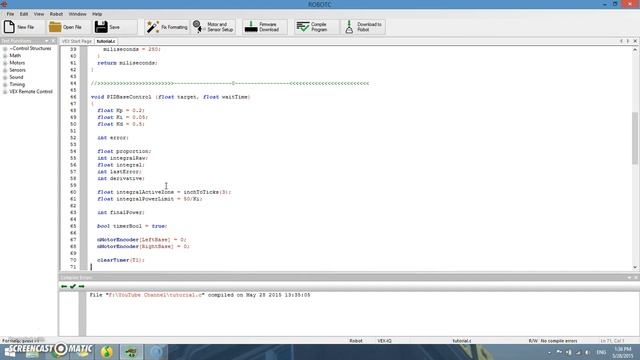Viewport: 640px width, 360px height.
Task: Open Motor and Sensor Setup
Action: (213, 27)
